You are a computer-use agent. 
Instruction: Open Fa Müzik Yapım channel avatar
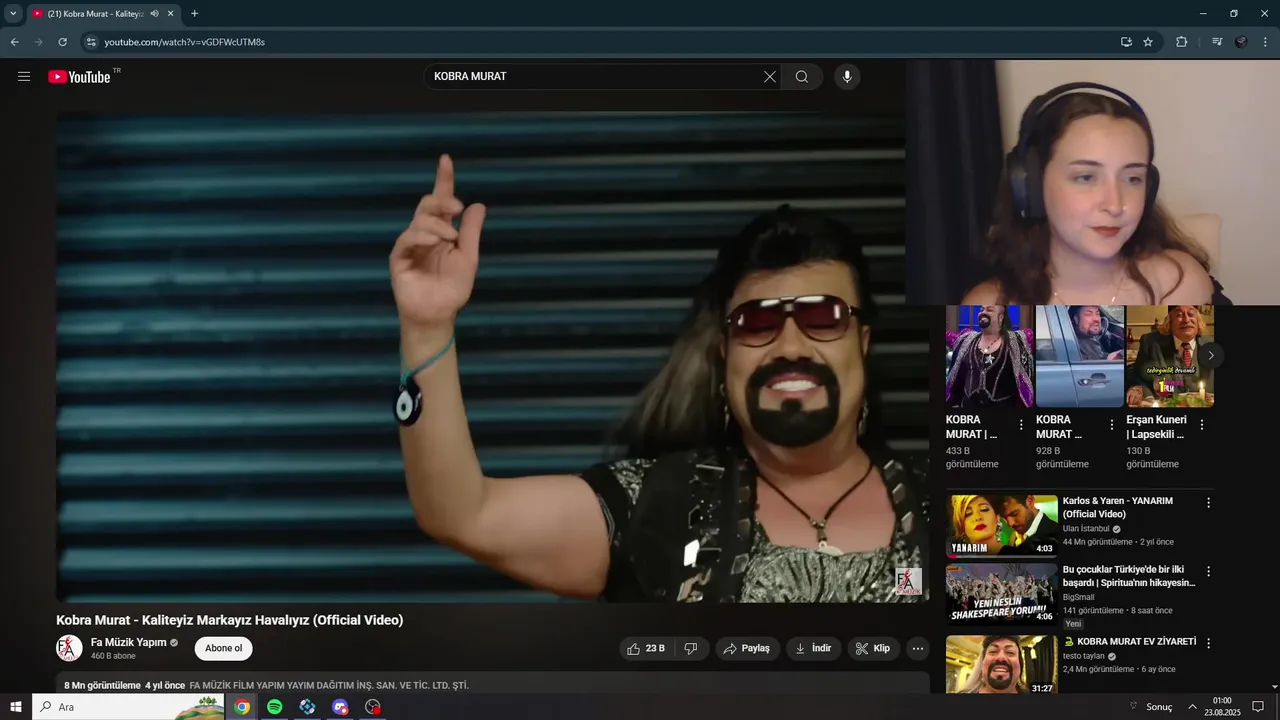point(69,648)
